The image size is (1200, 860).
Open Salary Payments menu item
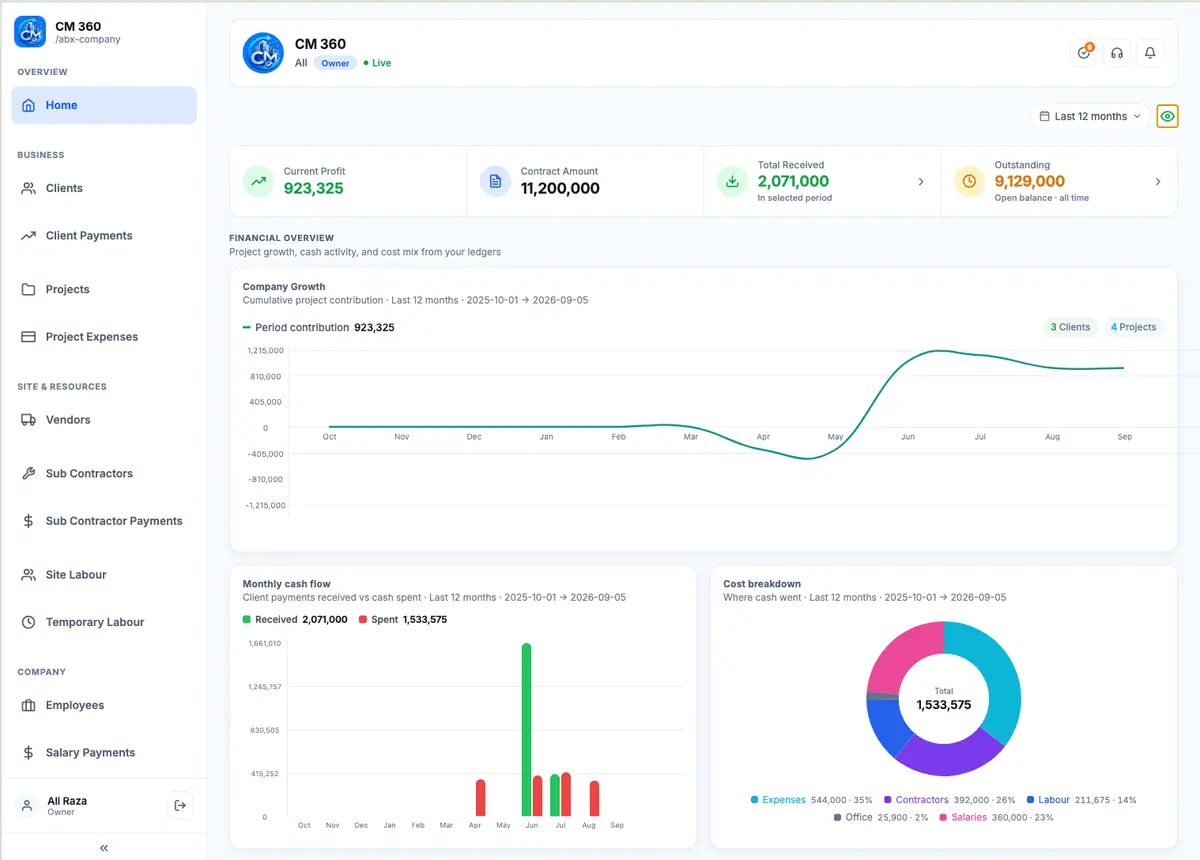(x=104, y=753)
